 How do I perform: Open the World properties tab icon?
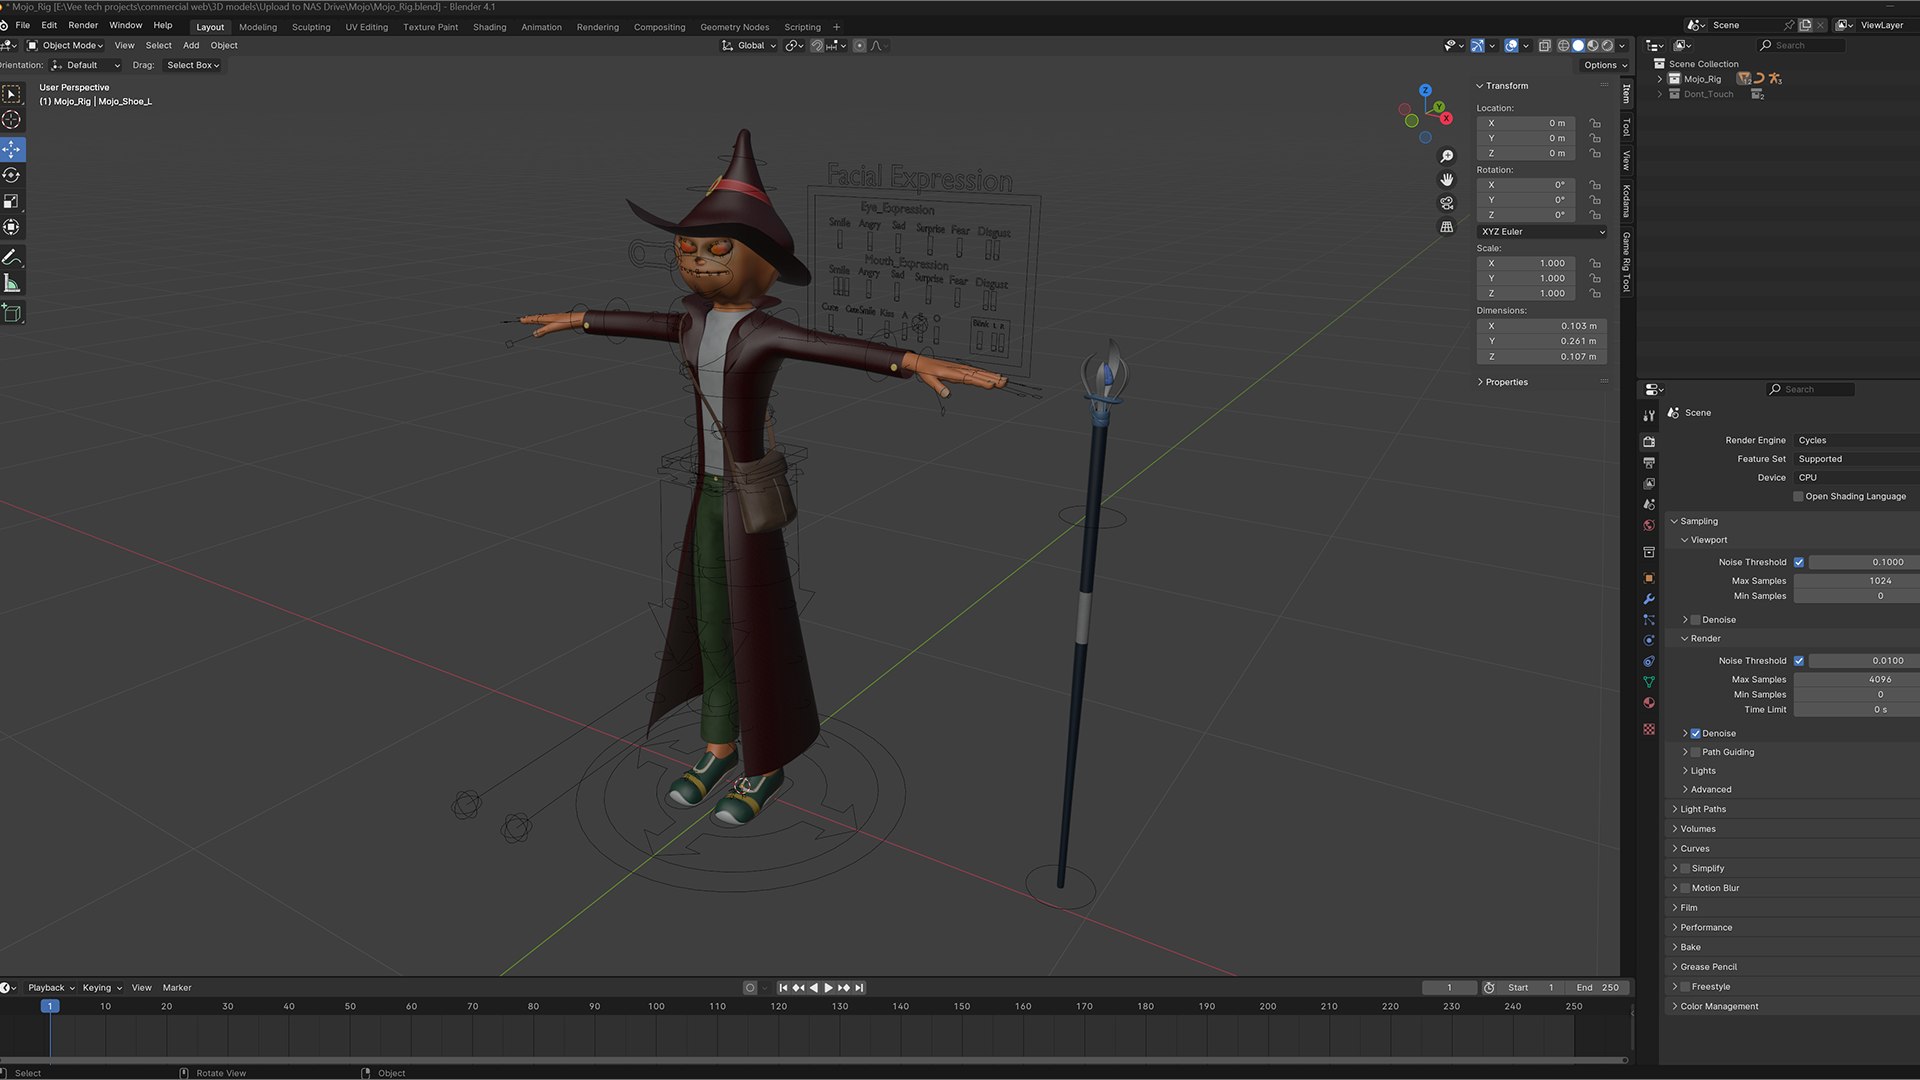[x=1649, y=526]
